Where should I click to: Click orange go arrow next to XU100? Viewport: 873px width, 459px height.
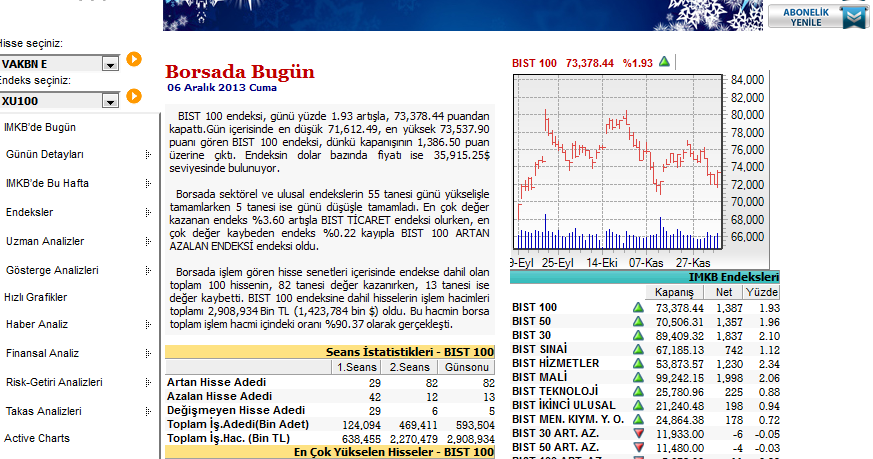click(x=134, y=96)
